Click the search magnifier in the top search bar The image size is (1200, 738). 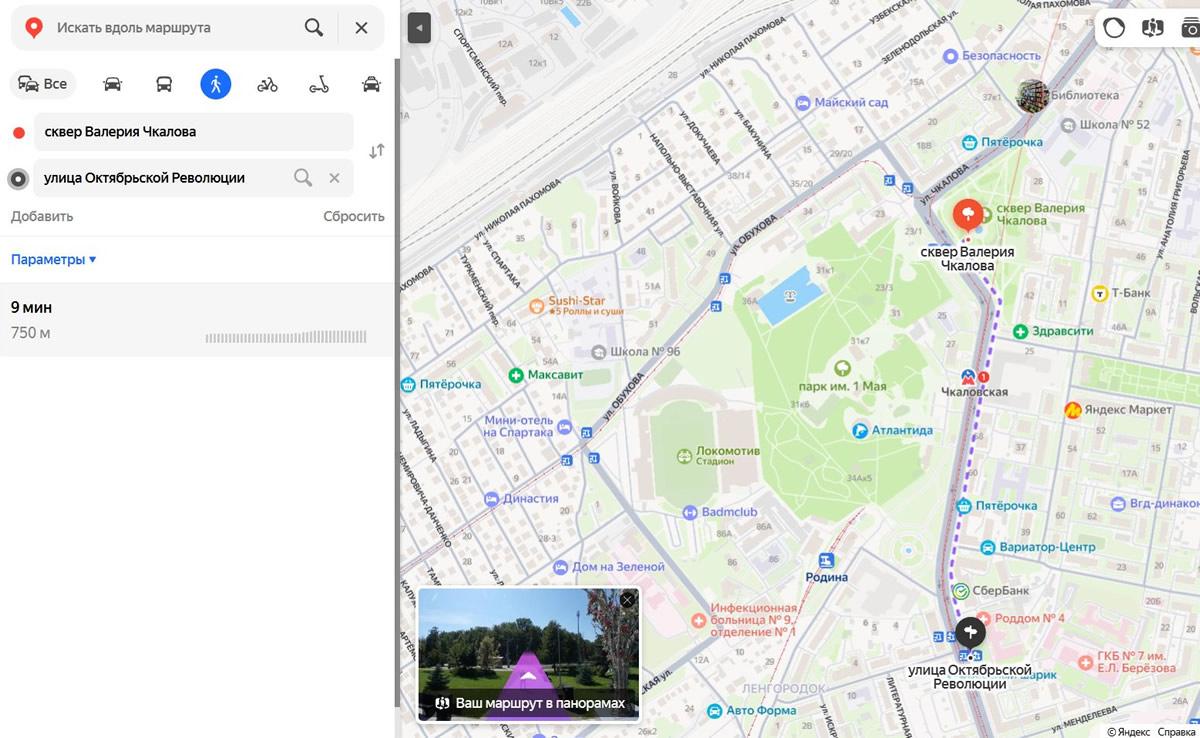coord(314,28)
